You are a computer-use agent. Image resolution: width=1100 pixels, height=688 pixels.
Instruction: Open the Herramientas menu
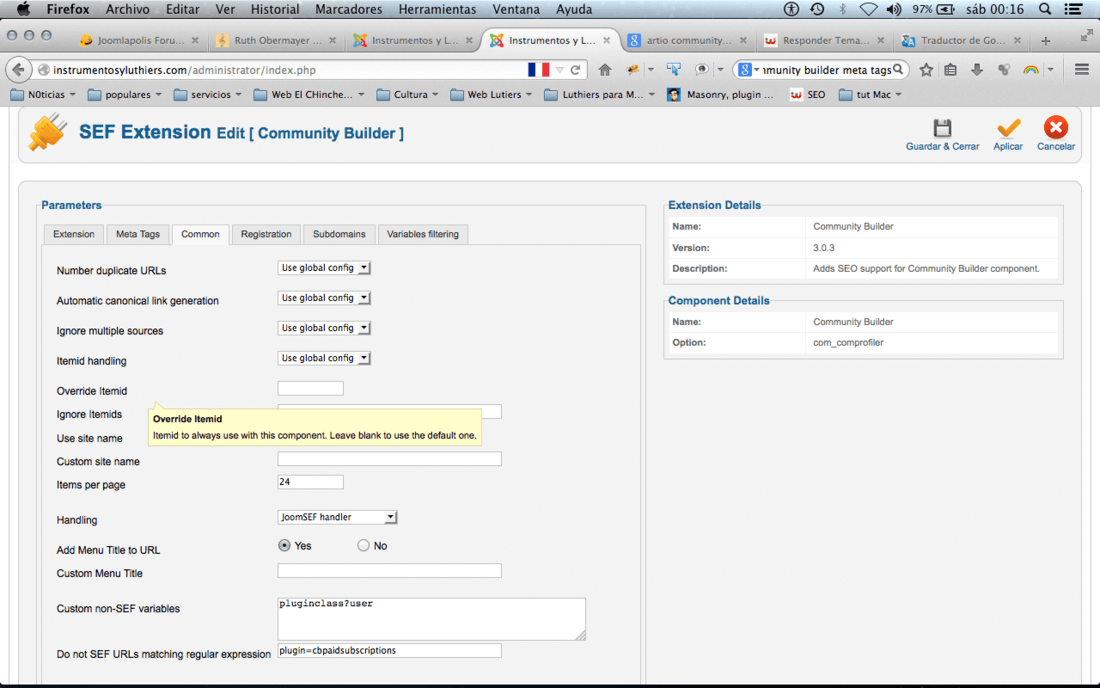437,9
